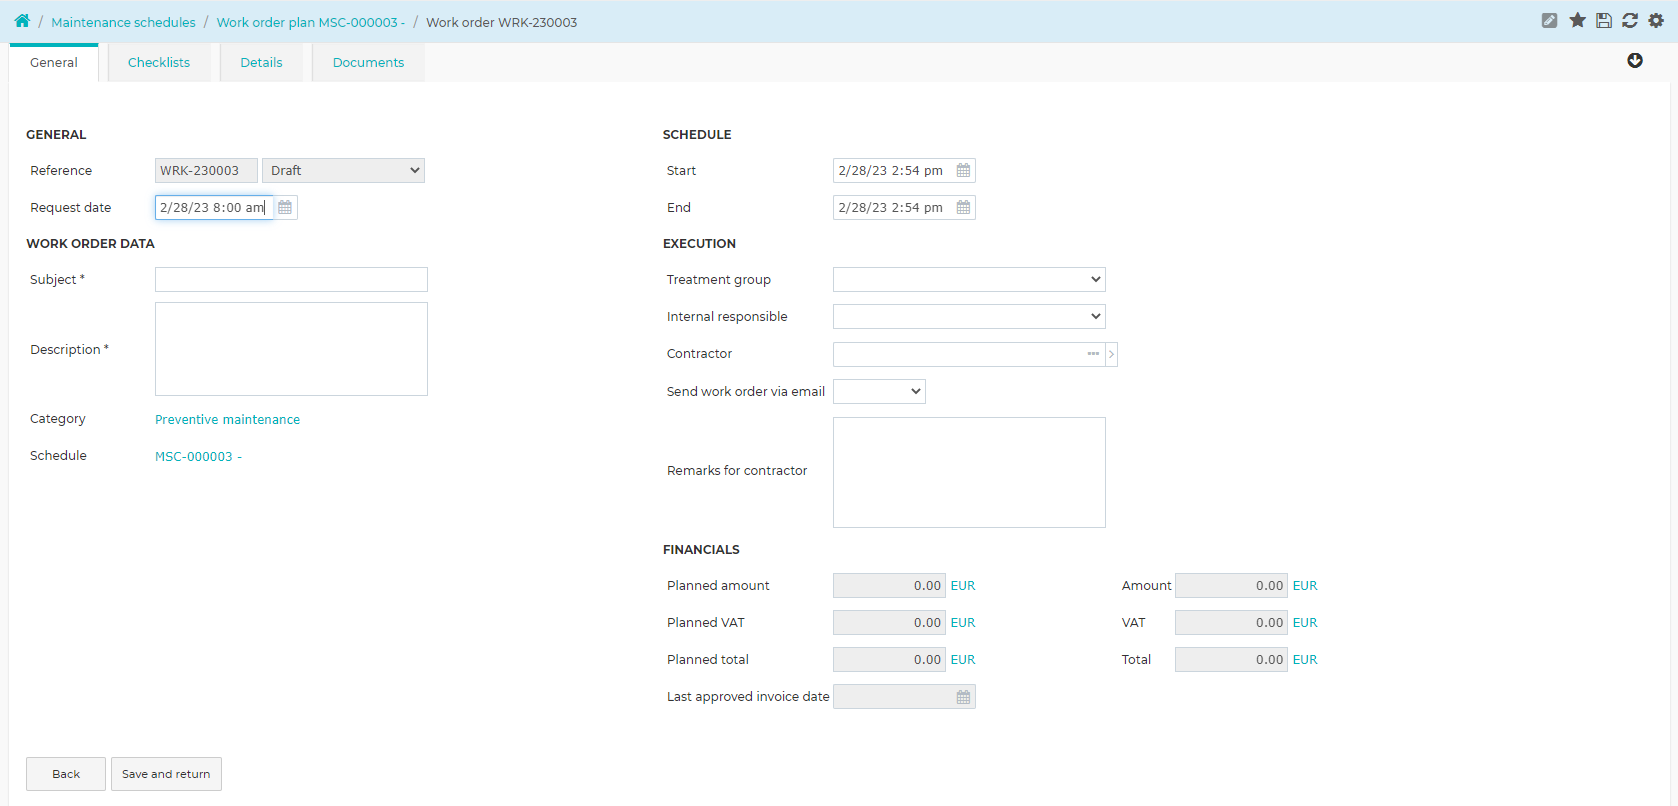Open Contractor lookup with ellipsis icon
Image resolution: width=1678 pixels, height=806 pixels.
(1093, 354)
